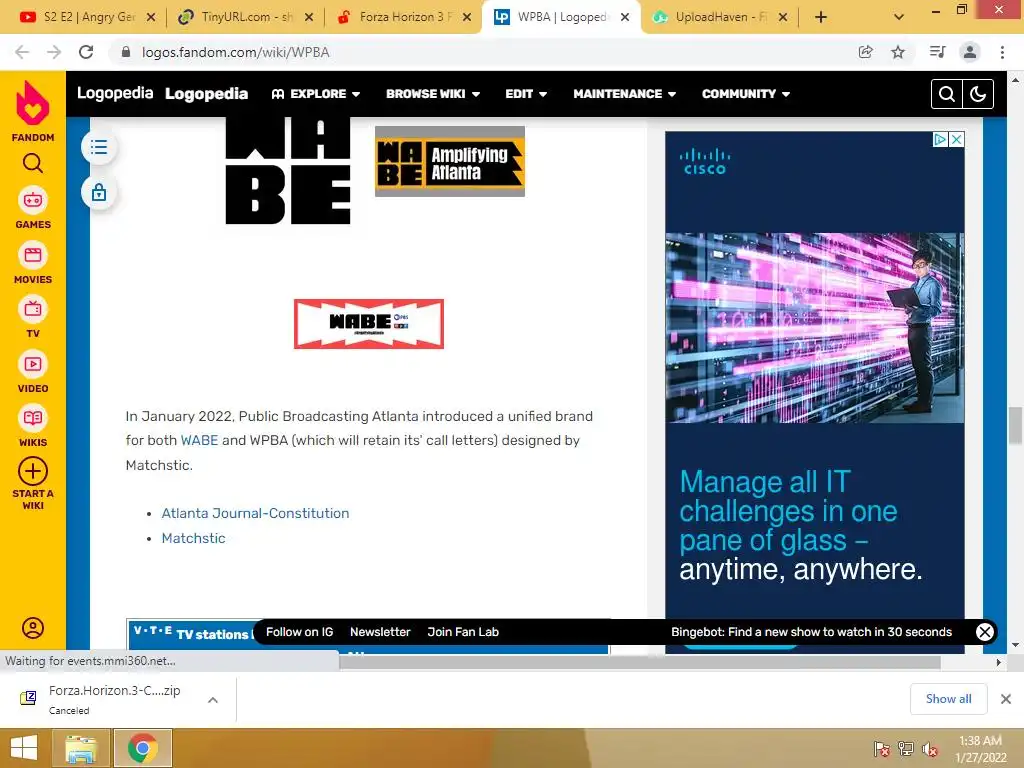The width and height of the screenshot is (1024, 768).
Task: Open Fandom sidebar search icon
Action: click(33, 163)
